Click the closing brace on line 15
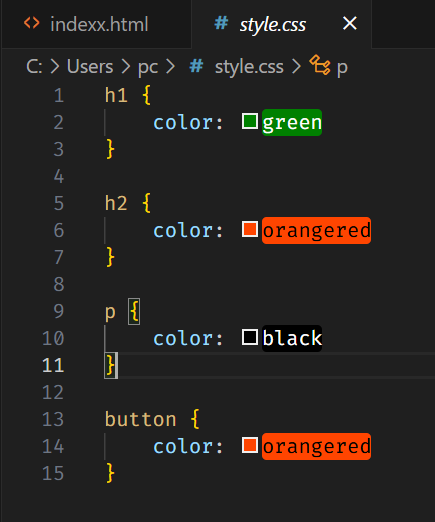 110,473
